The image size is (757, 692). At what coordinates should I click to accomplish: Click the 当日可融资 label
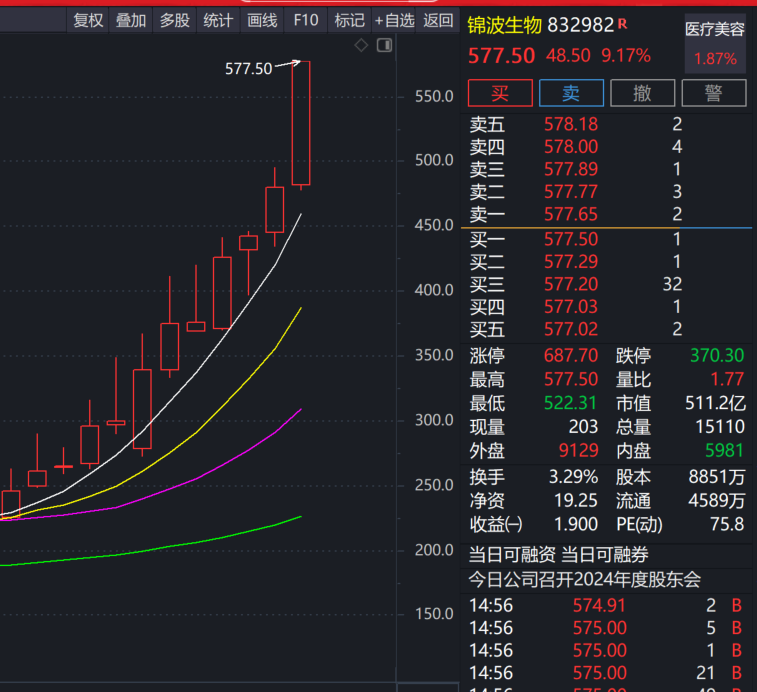point(512,555)
